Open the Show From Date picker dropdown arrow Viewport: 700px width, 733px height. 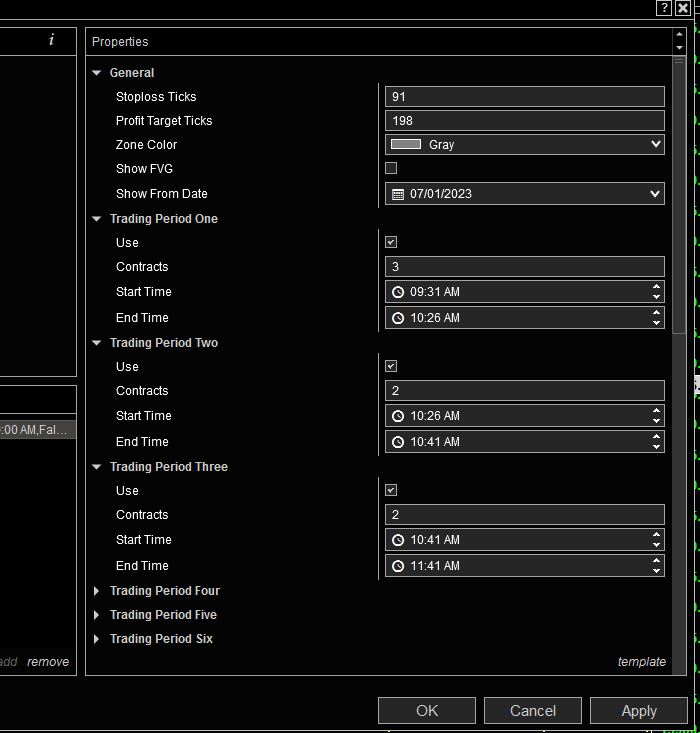point(655,194)
